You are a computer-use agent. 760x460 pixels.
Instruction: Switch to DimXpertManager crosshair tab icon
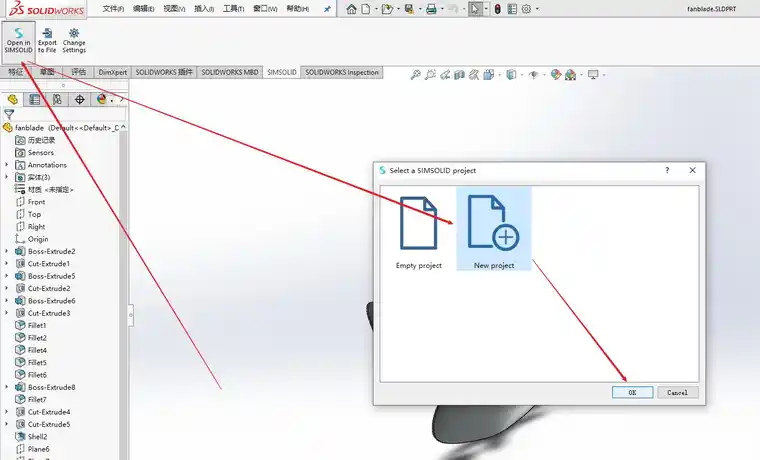(x=79, y=99)
